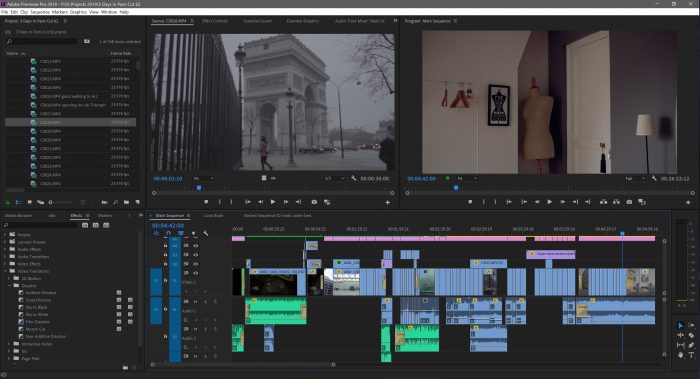Mute the Audio 1 track
The height and width of the screenshot is (379, 700).
196,302
